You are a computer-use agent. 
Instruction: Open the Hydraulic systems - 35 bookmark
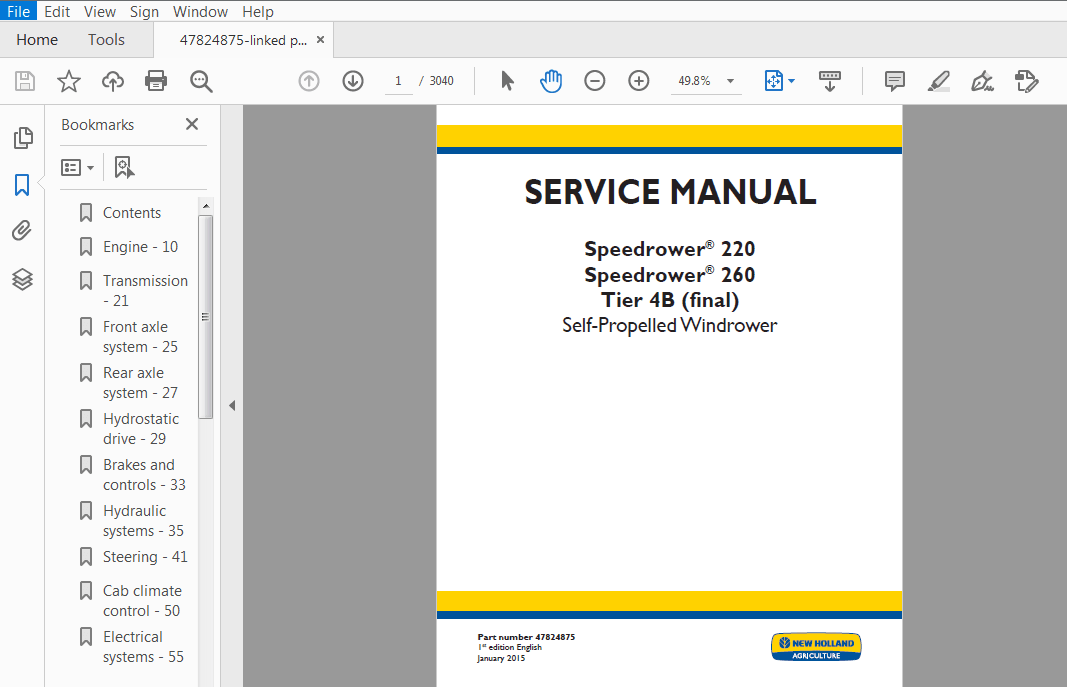pos(143,521)
